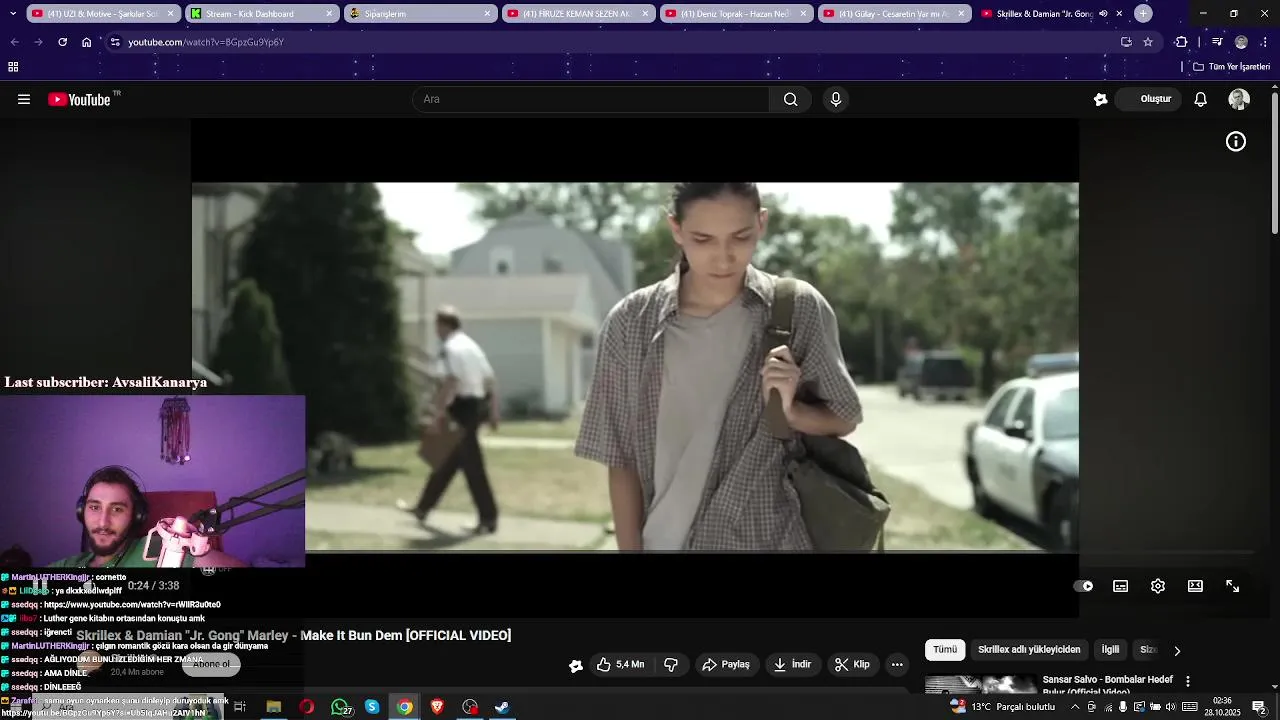Open Brave browser from the taskbar

437,707
